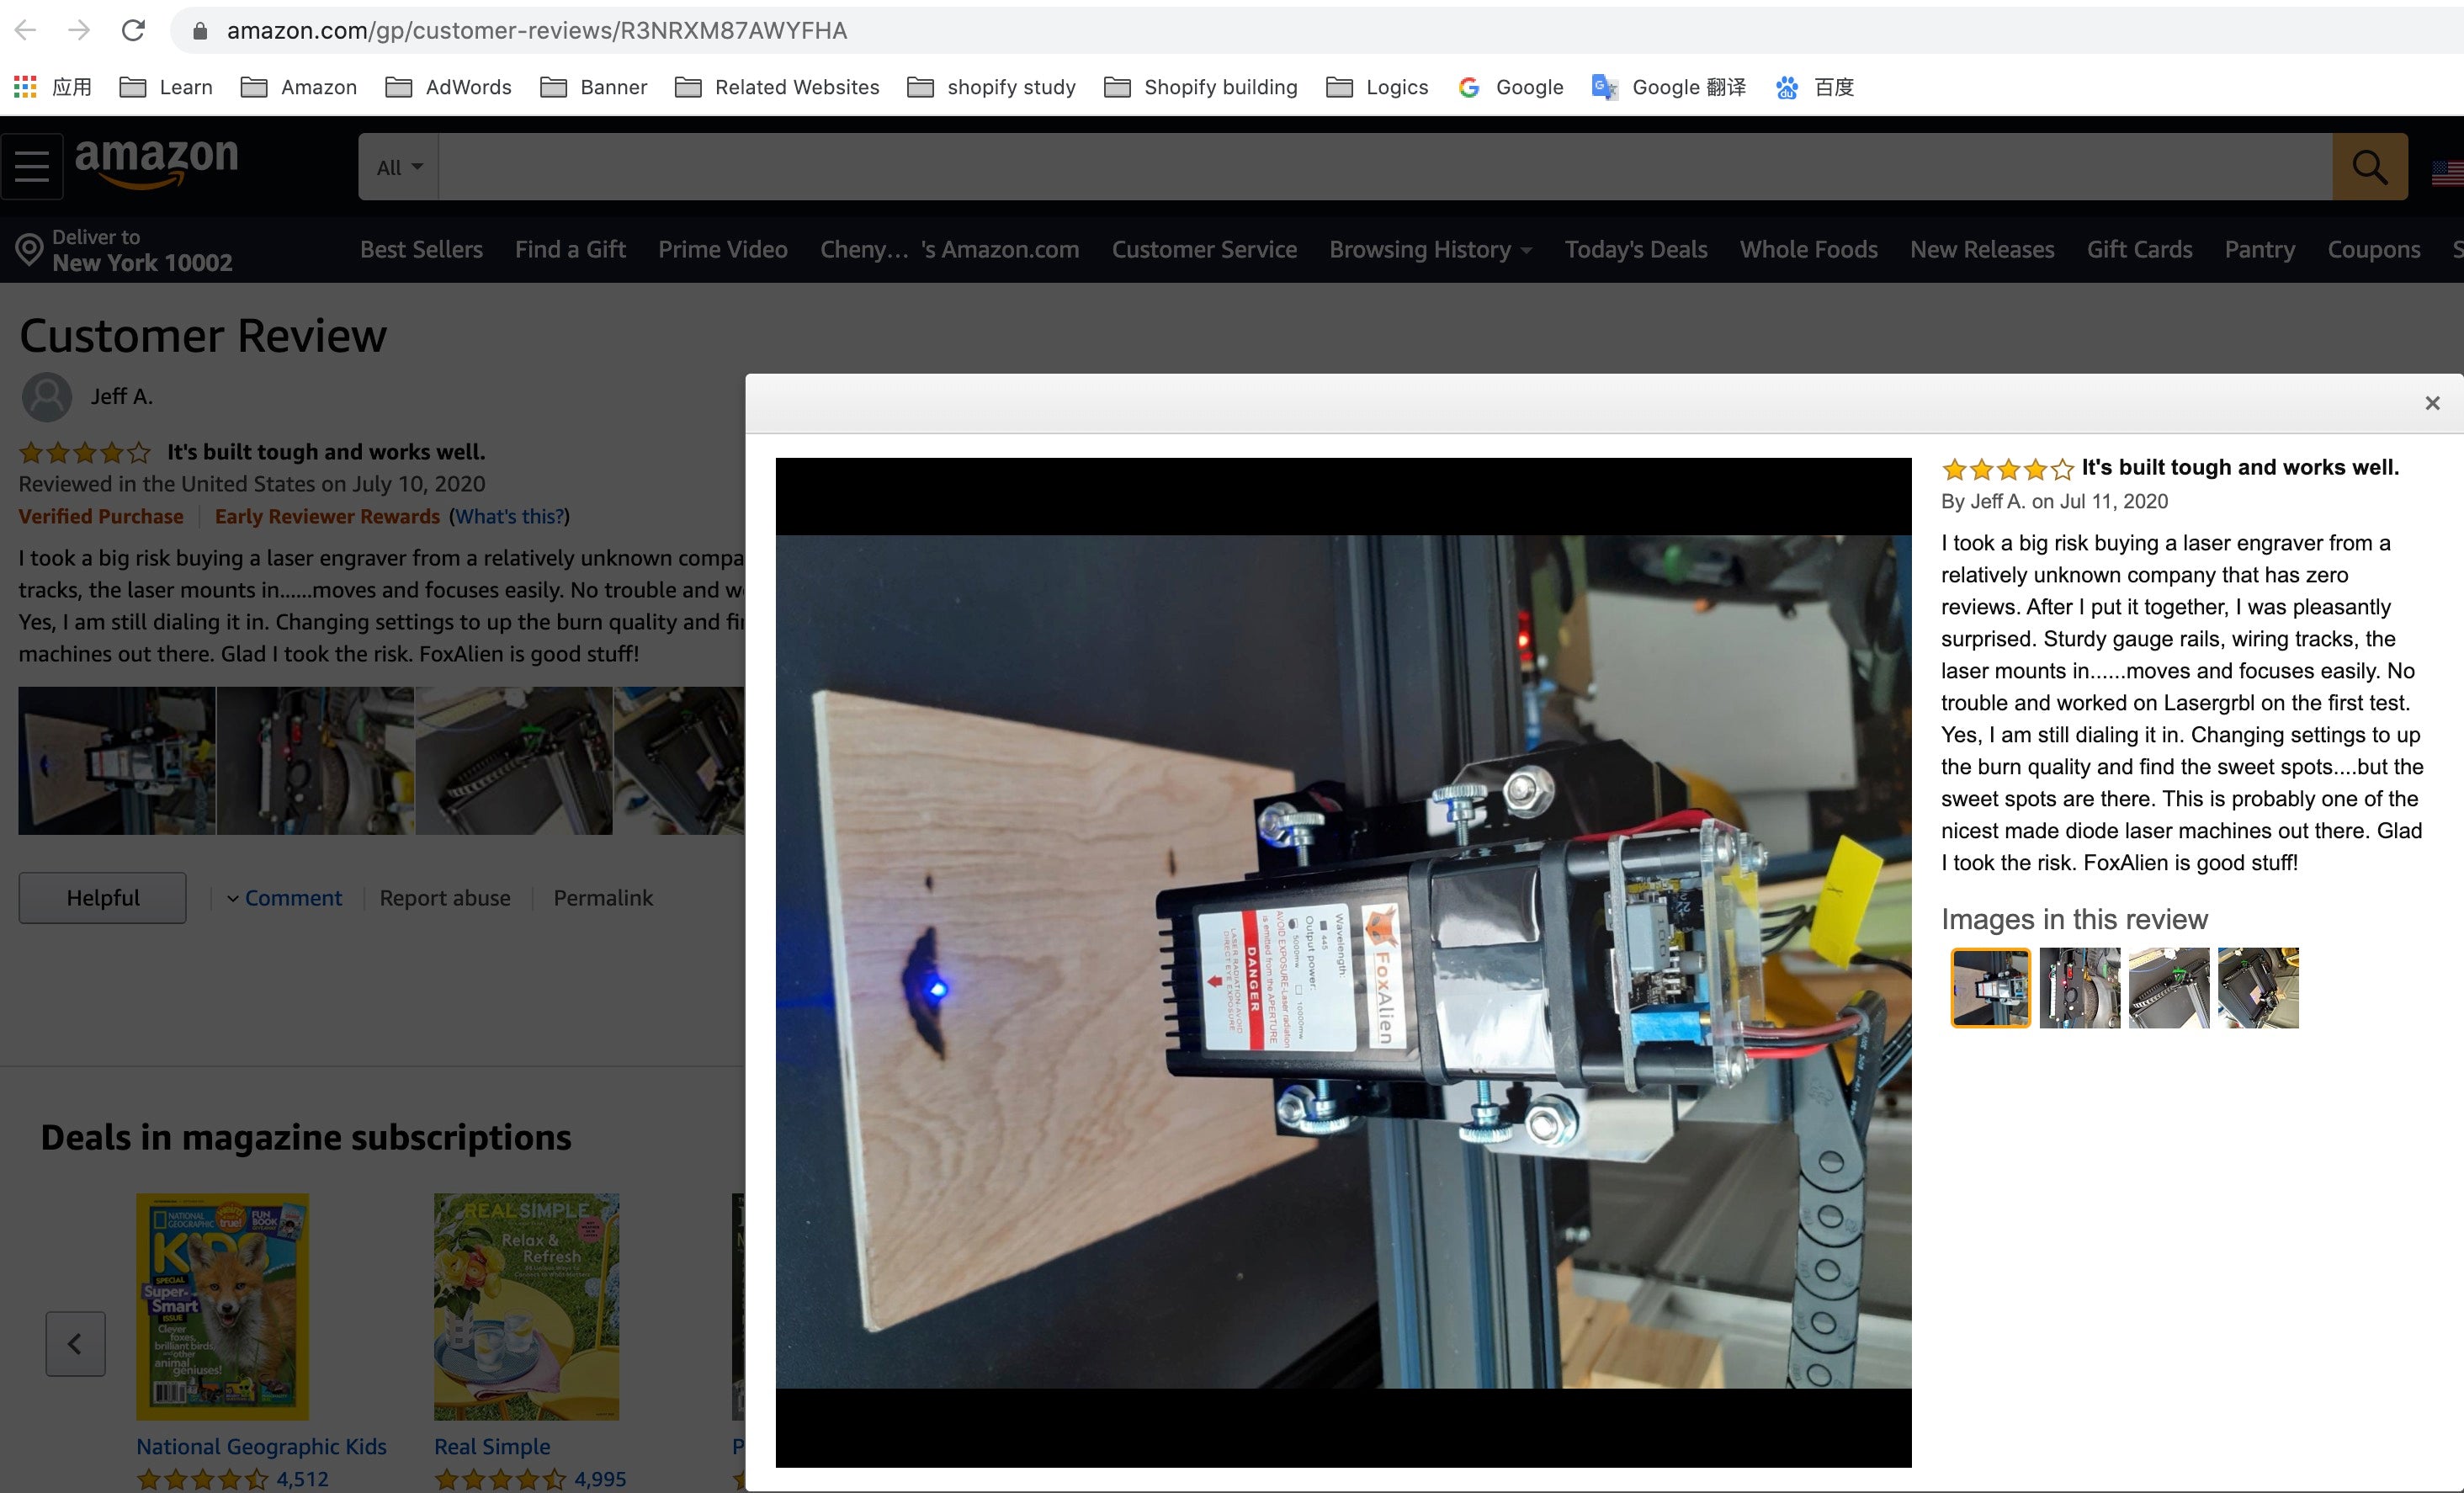Reload the current page
Viewport: 2464px width, 1493px height.
pyautogui.click(x=134, y=30)
